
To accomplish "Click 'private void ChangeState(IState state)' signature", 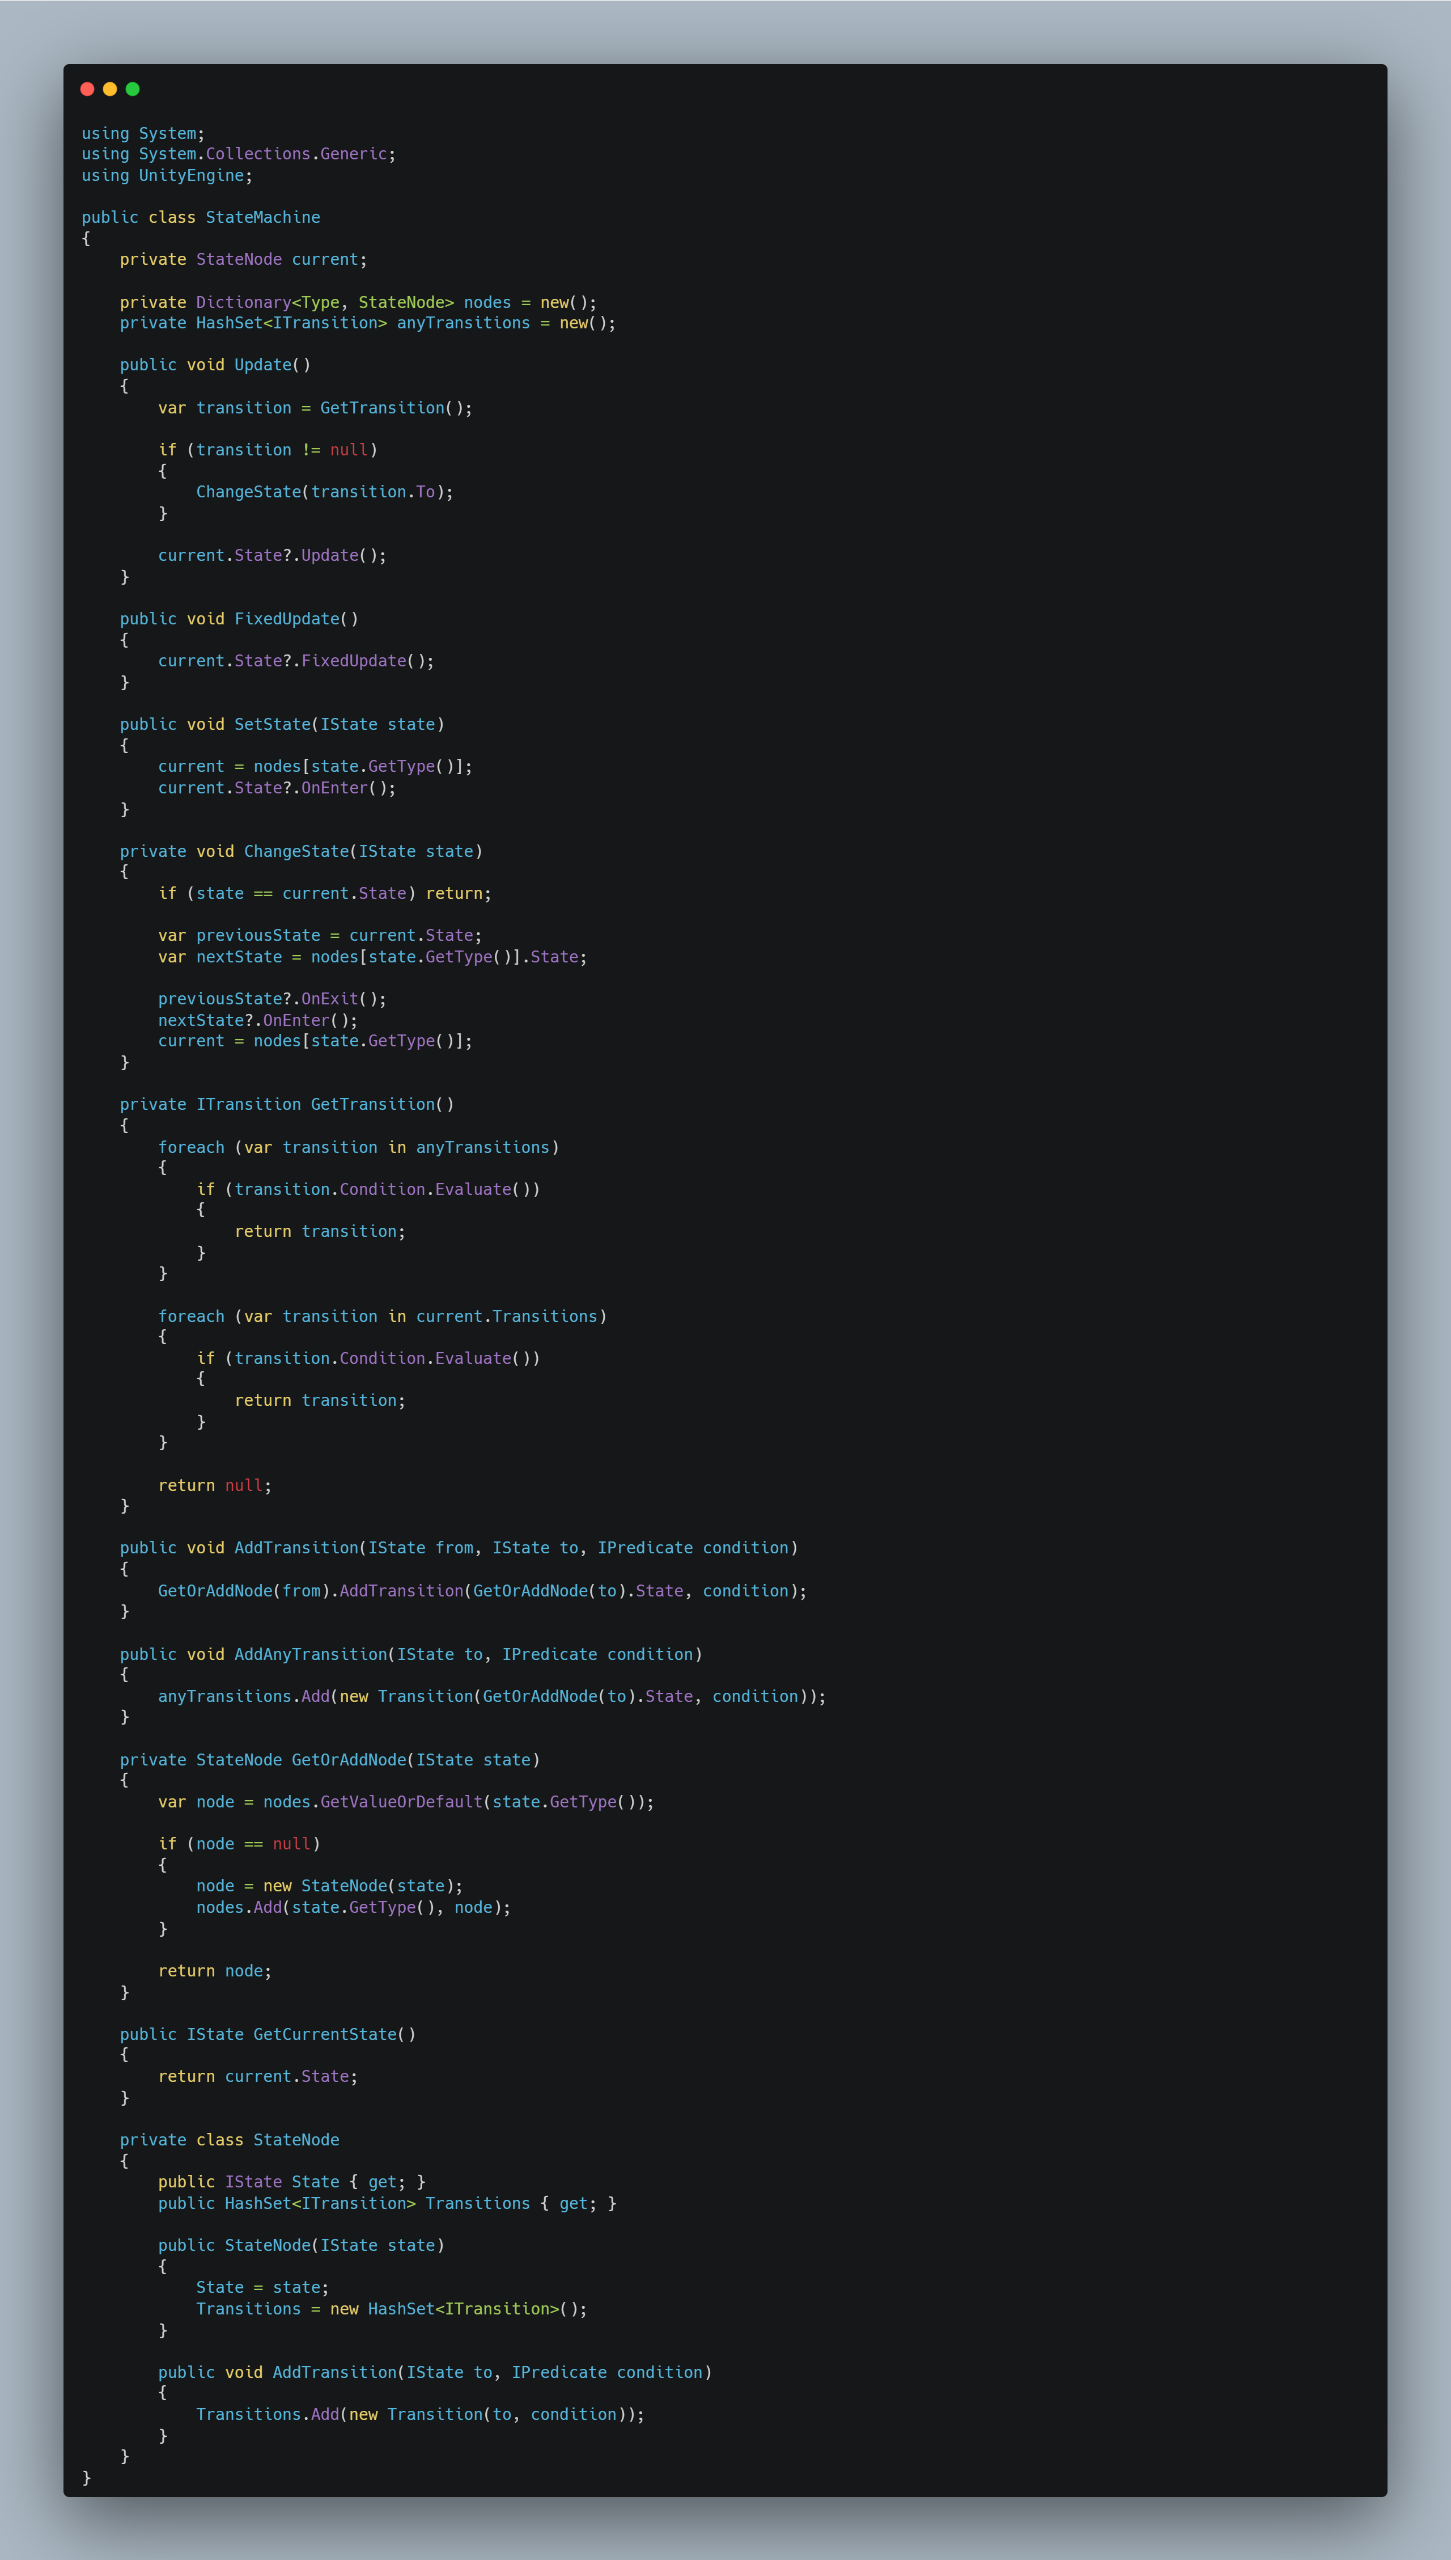I will [301, 852].
